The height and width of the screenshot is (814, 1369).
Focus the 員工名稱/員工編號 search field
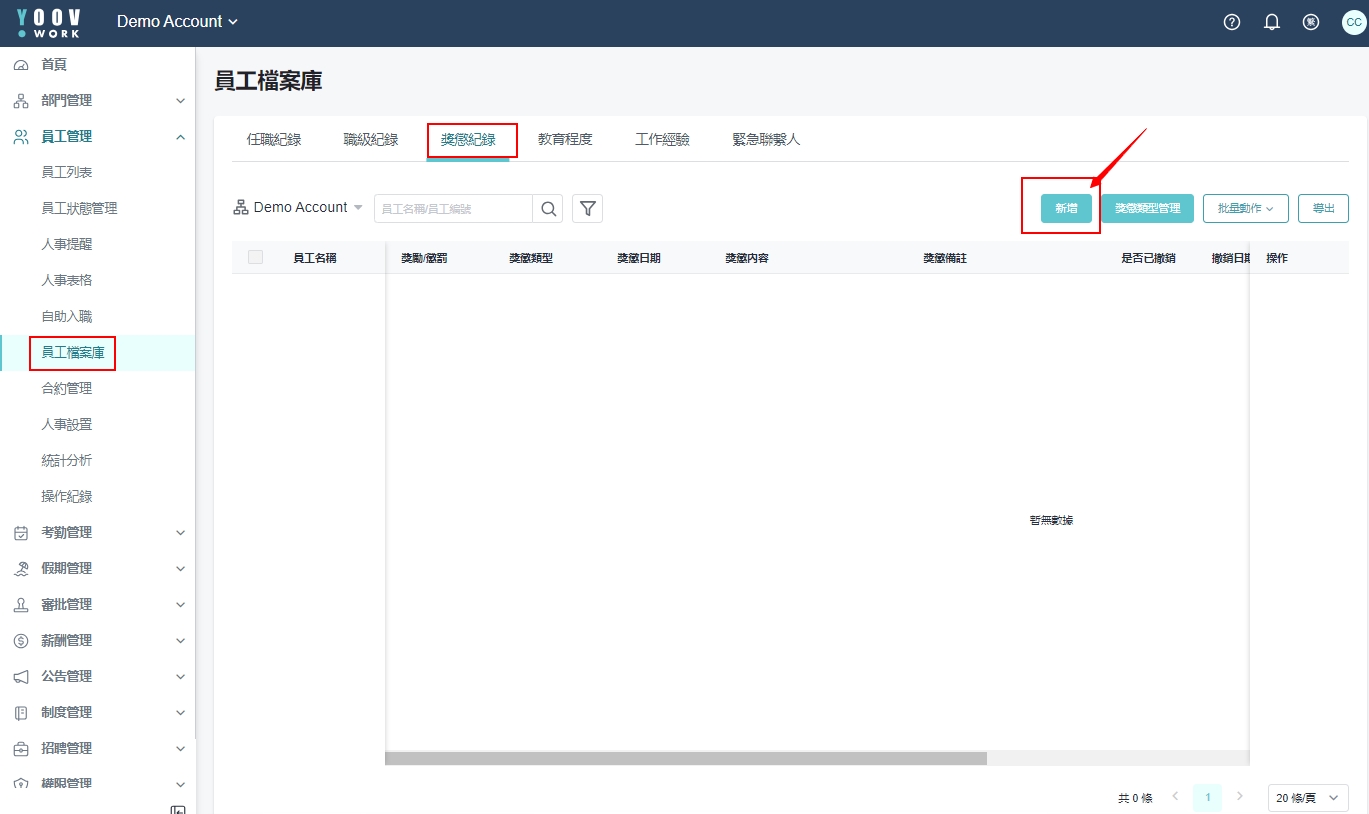(x=453, y=208)
